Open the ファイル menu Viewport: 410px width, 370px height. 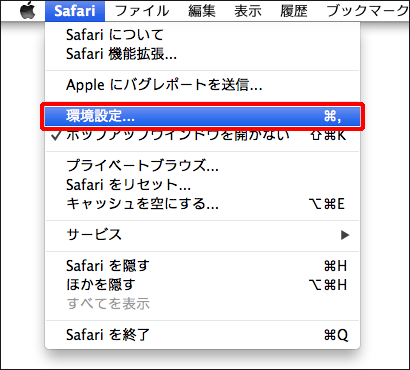pyautogui.click(x=142, y=11)
